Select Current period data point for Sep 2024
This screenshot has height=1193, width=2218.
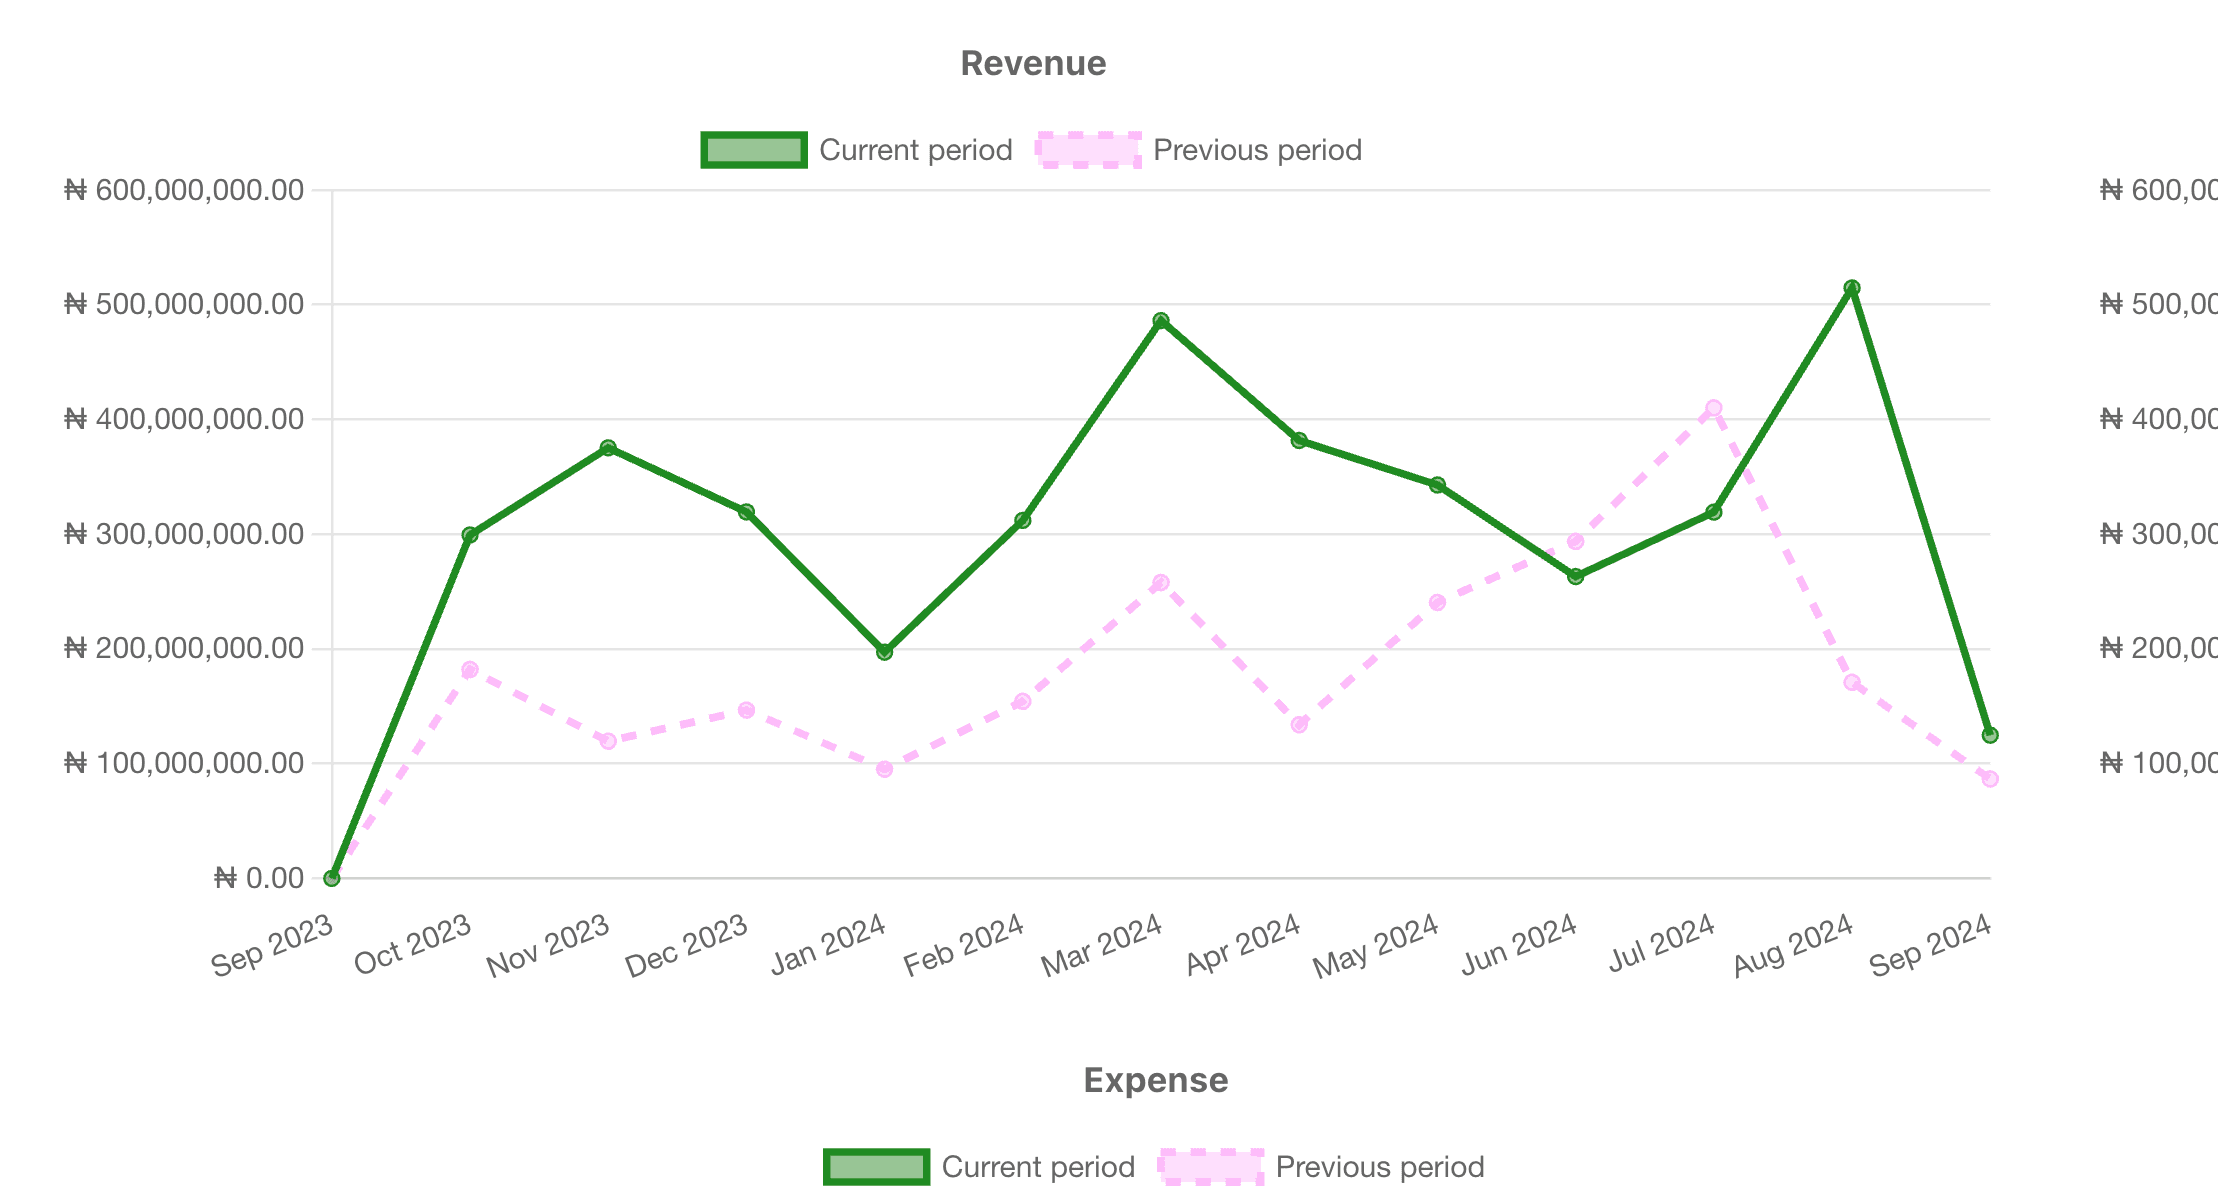(1990, 735)
